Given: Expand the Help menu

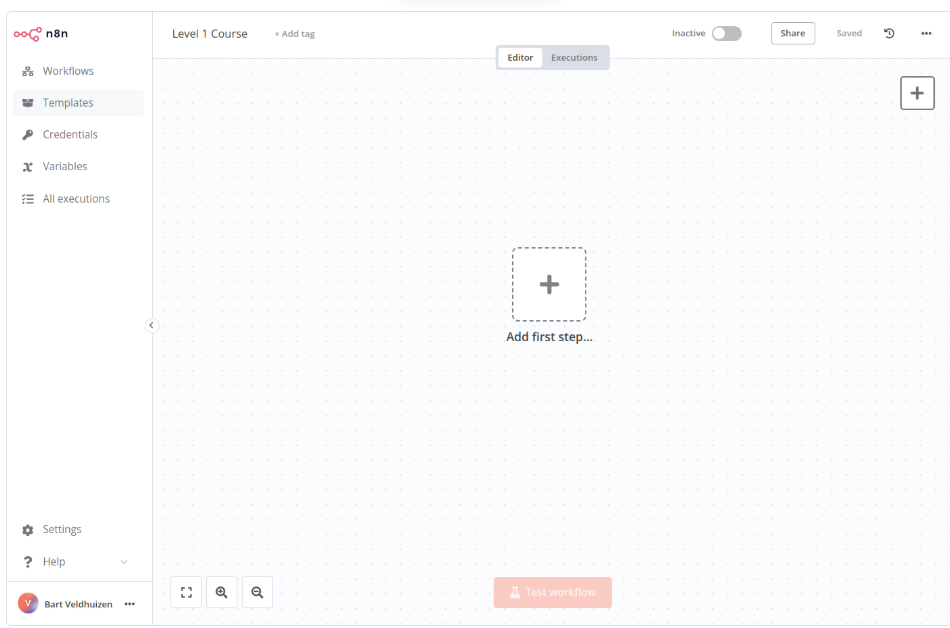Looking at the screenshot, I should point(124,561).
